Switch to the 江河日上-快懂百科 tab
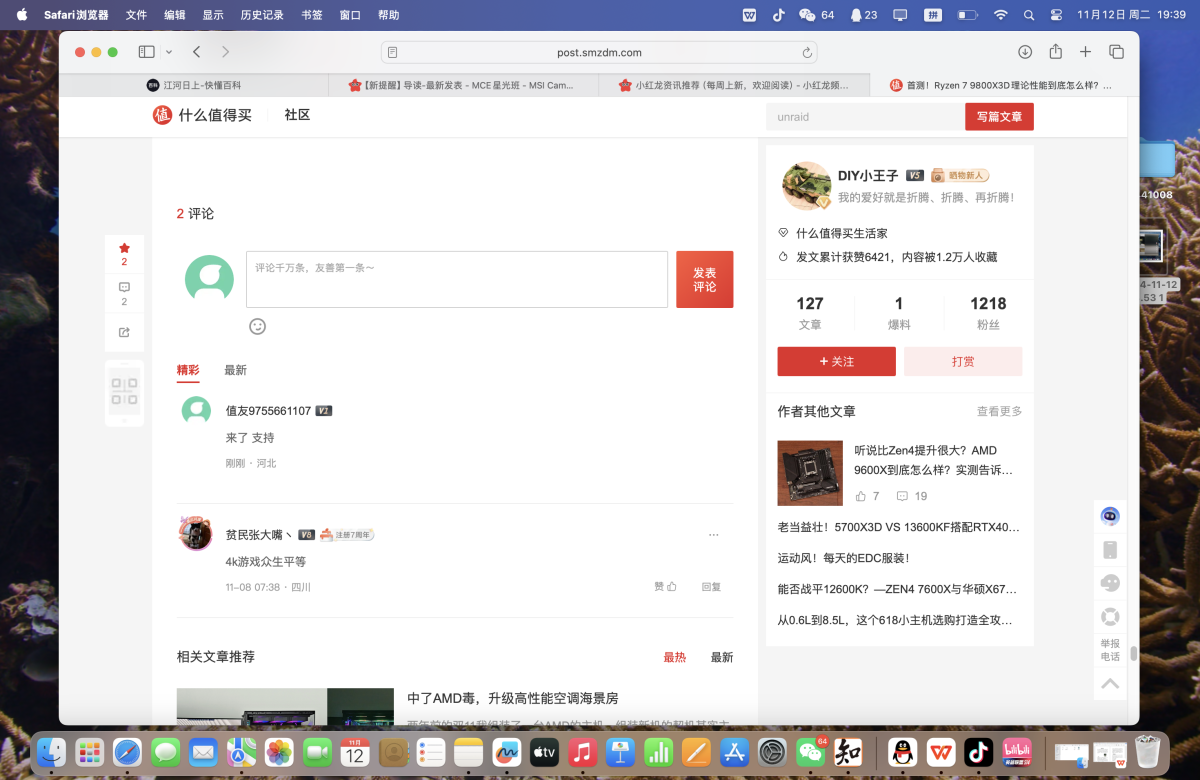Screen dimensions: 1200x780 pos(194,85)
